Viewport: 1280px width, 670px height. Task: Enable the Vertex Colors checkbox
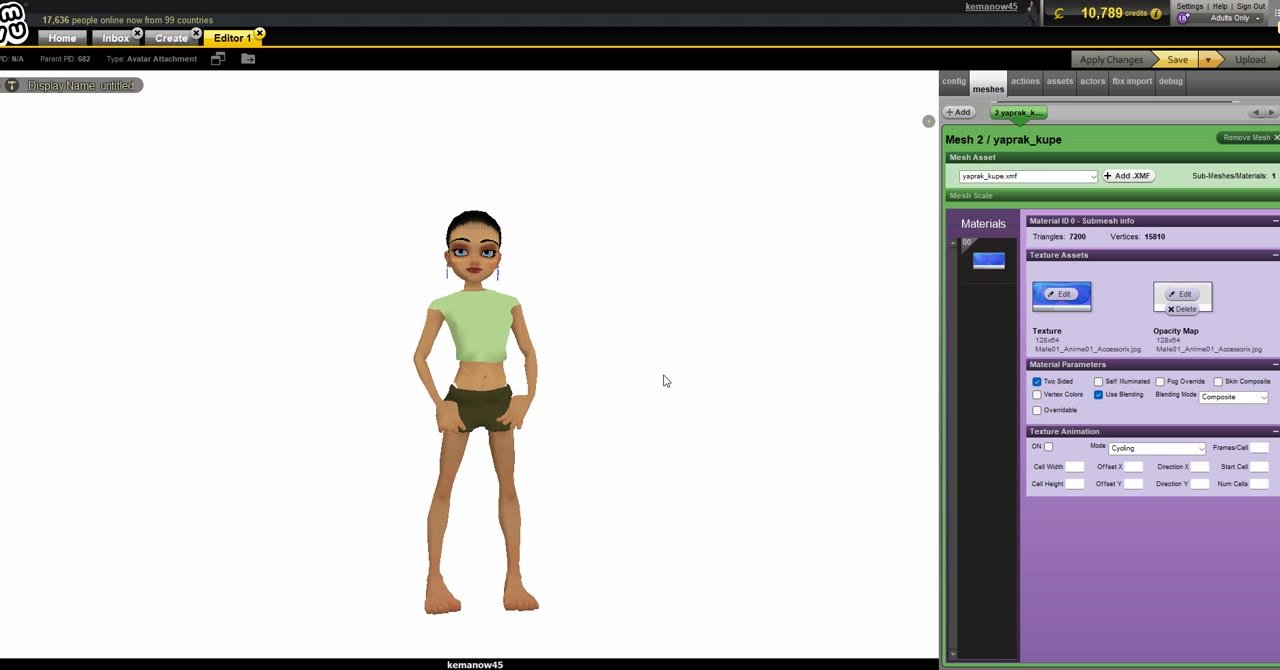1037,395
